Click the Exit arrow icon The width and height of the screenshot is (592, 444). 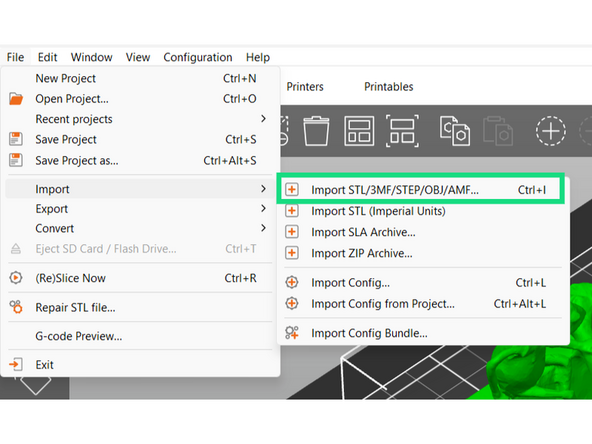click(x=16, y=364)
